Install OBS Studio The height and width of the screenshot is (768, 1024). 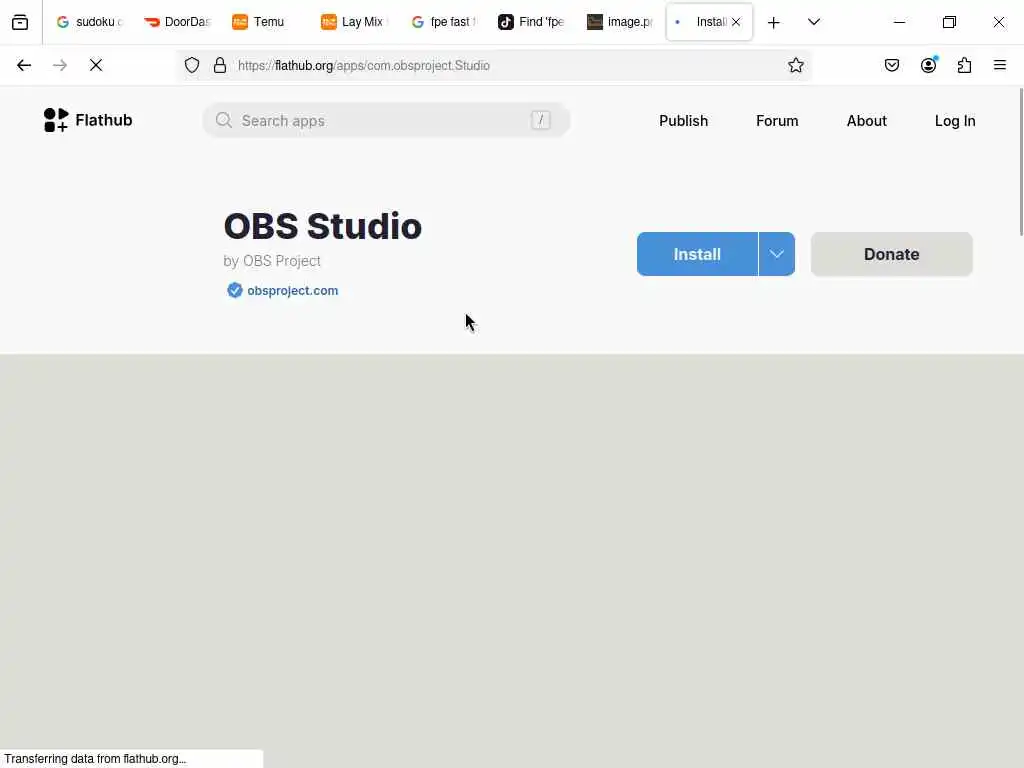[697, 254]
